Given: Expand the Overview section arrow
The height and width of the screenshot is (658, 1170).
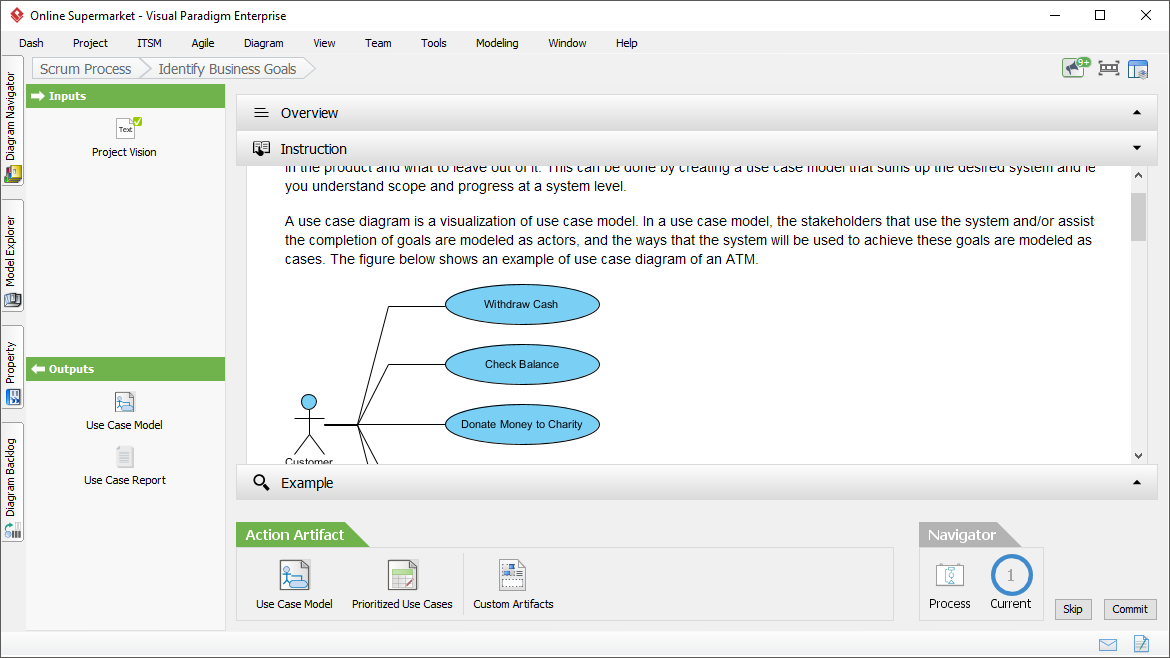Looking at the screenshot, I should pos(1136,113).
